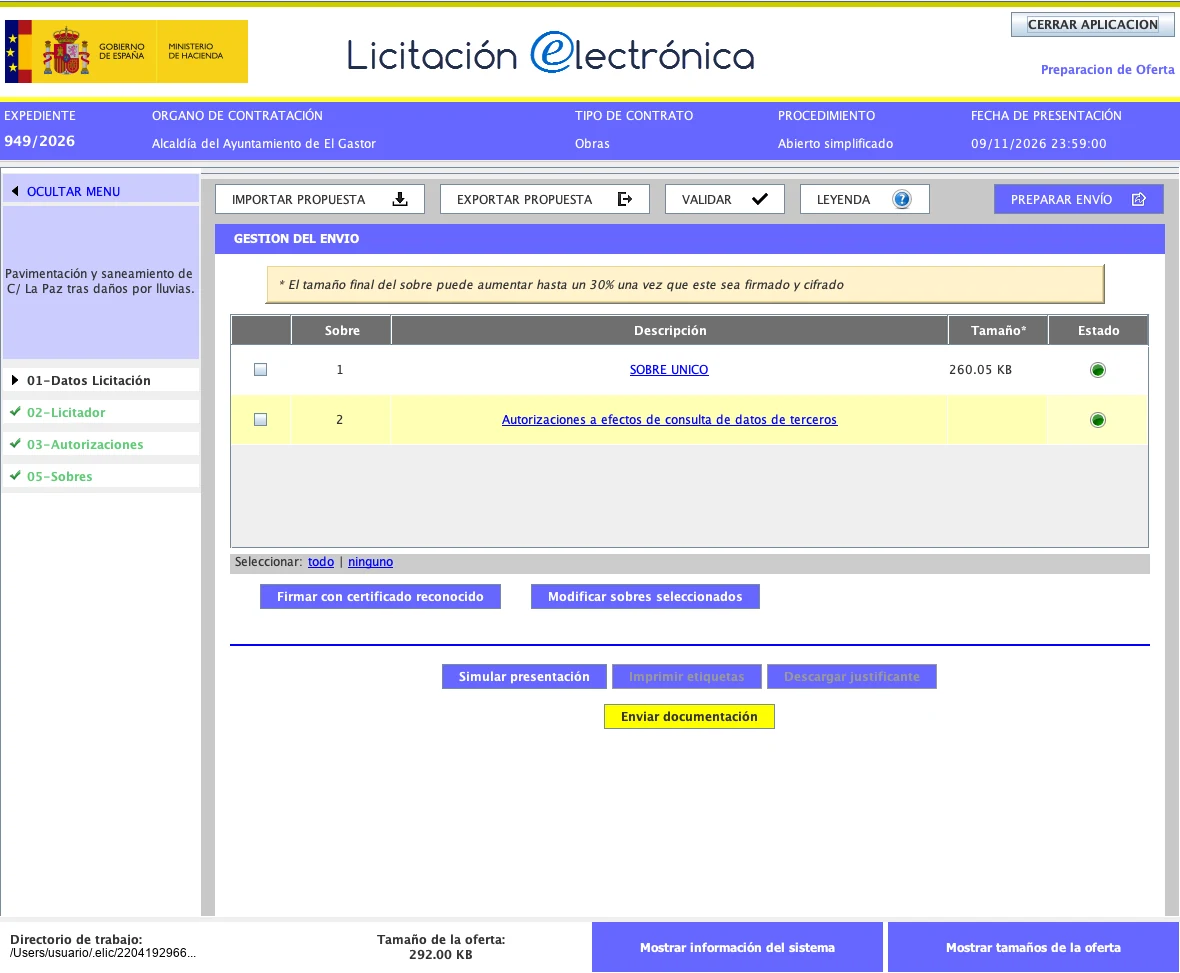Collapse the sidebar with Ocultar Menu arrow

coord(14,191)
